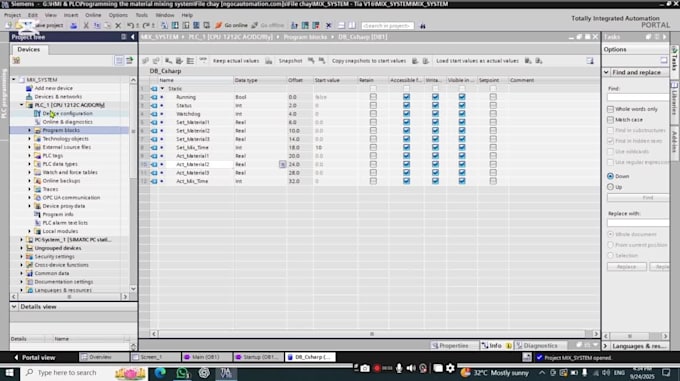Switch to Main (OB1) editor tab
Viewport: 680px width, 381px height.
pos(206,357)
